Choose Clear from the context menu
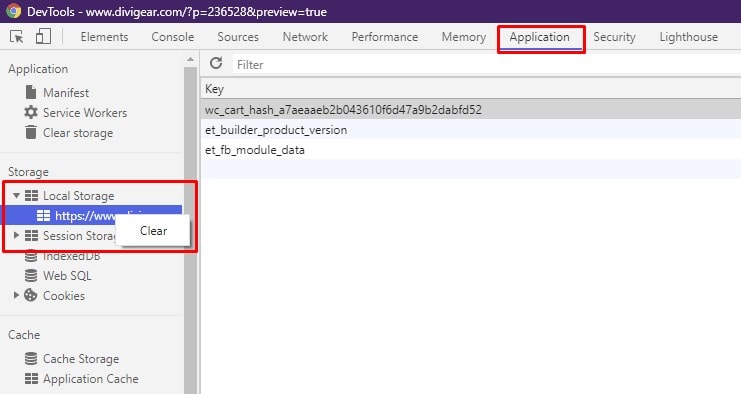Screen dimensions: 741x394 pyautogui.click(x=153, y=231)
